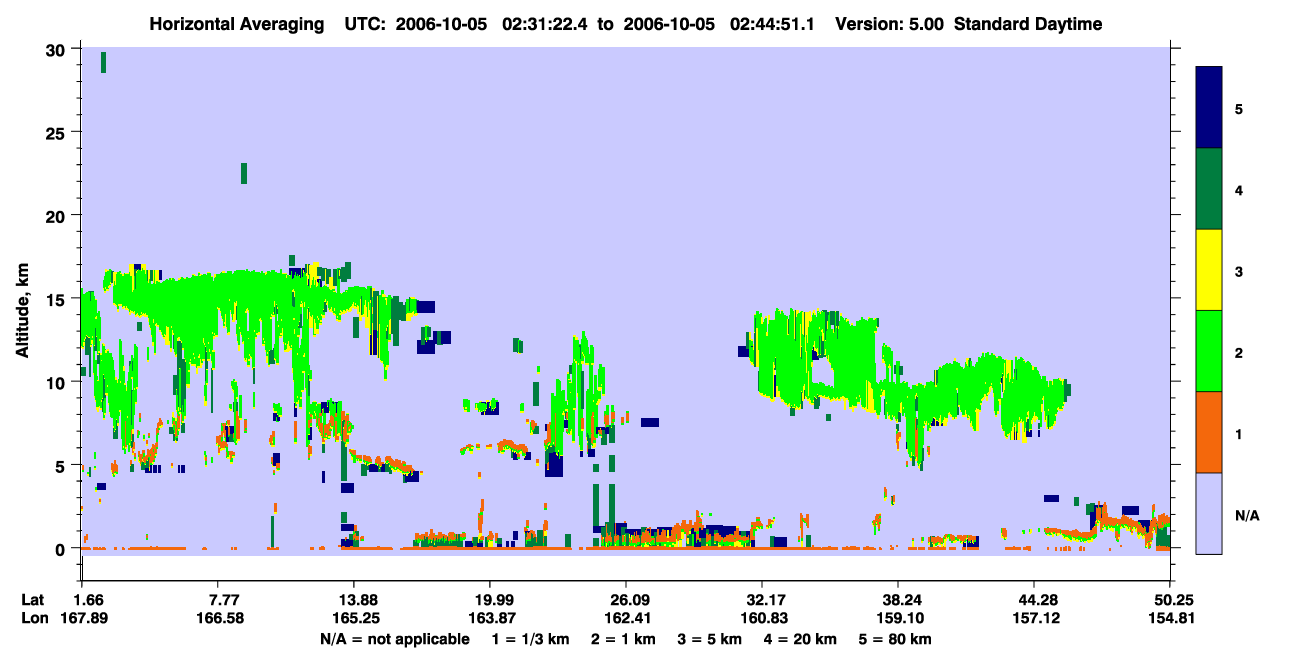Click the 'Version: 5.00' text in the title
1300x667 pixels.
[888, 23]
